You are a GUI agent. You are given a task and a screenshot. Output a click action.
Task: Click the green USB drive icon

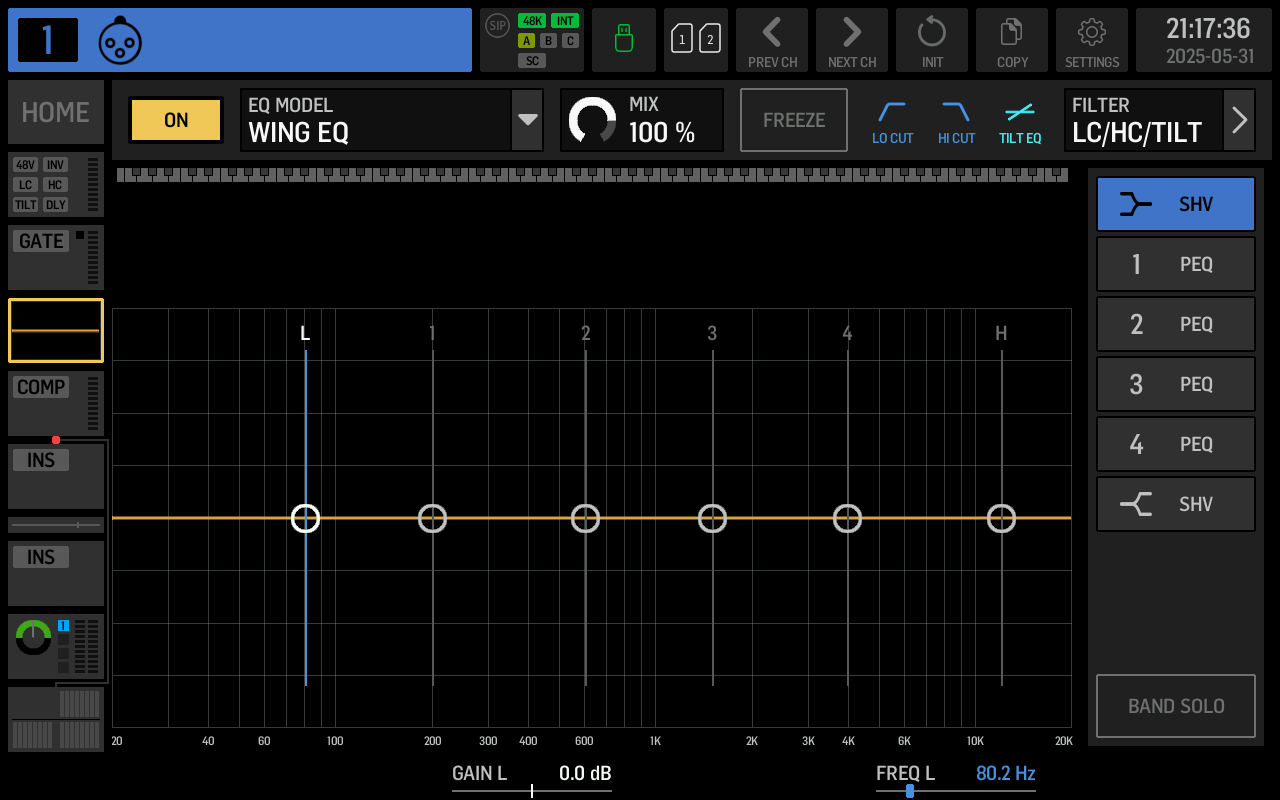coord(623,40)
